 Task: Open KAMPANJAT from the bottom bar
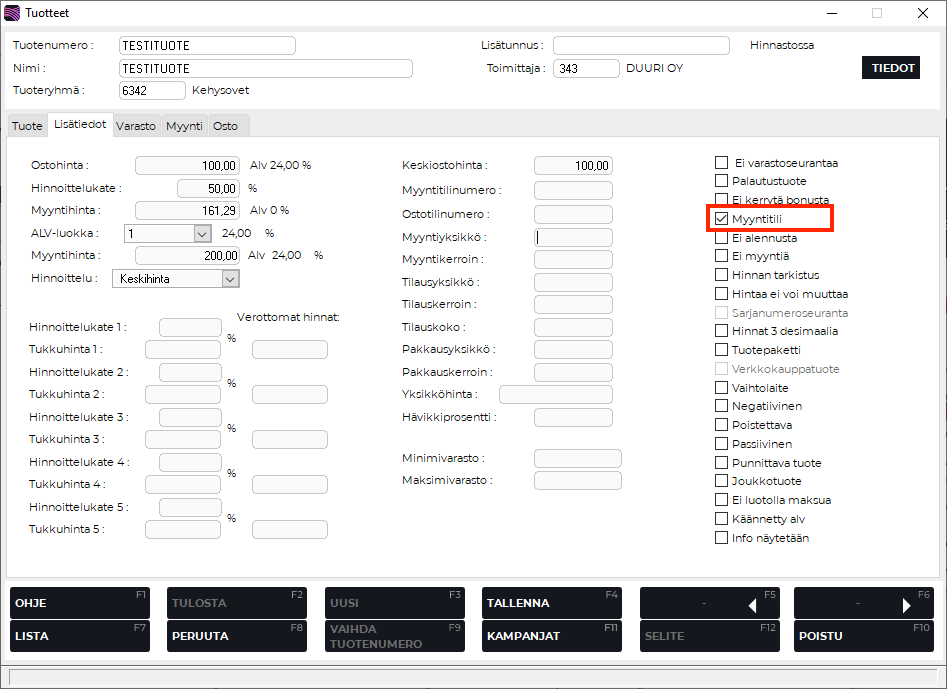(551, 636)
